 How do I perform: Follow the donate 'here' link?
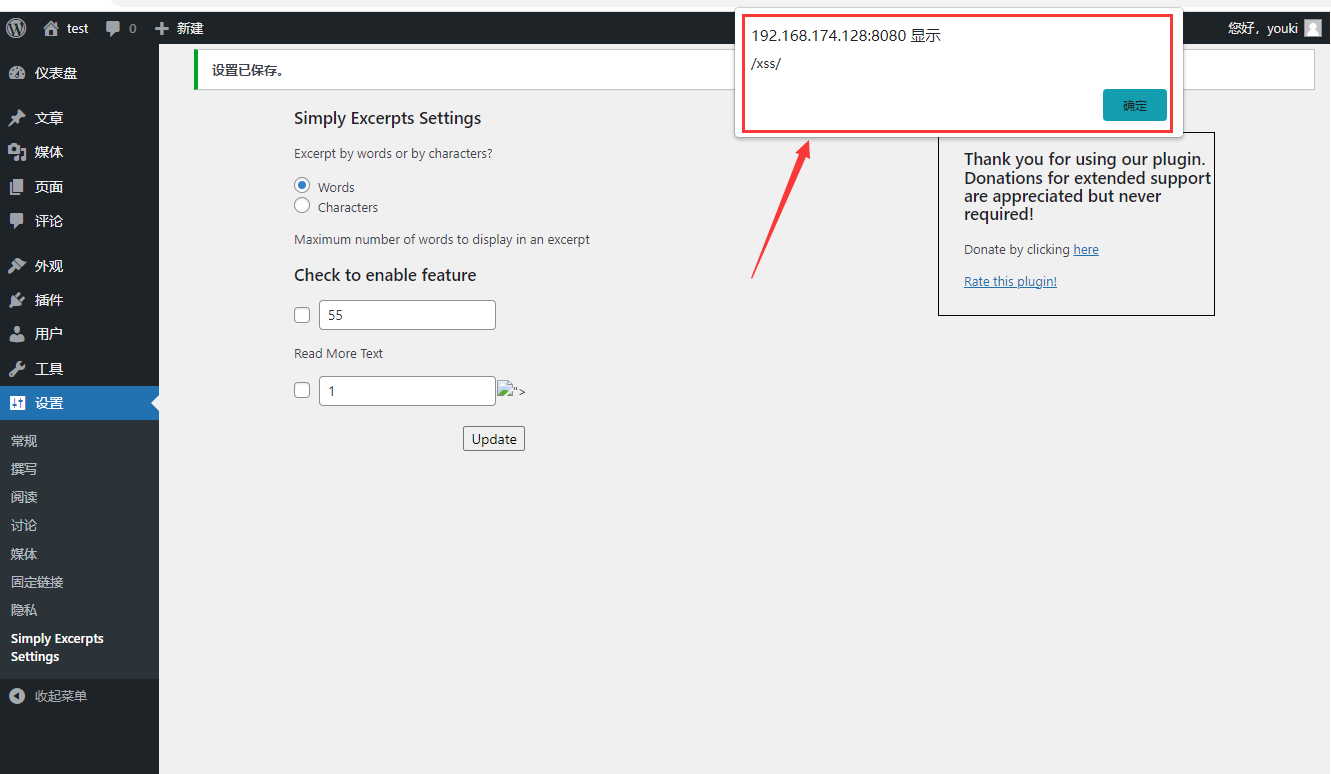(x=1086, y=250)
